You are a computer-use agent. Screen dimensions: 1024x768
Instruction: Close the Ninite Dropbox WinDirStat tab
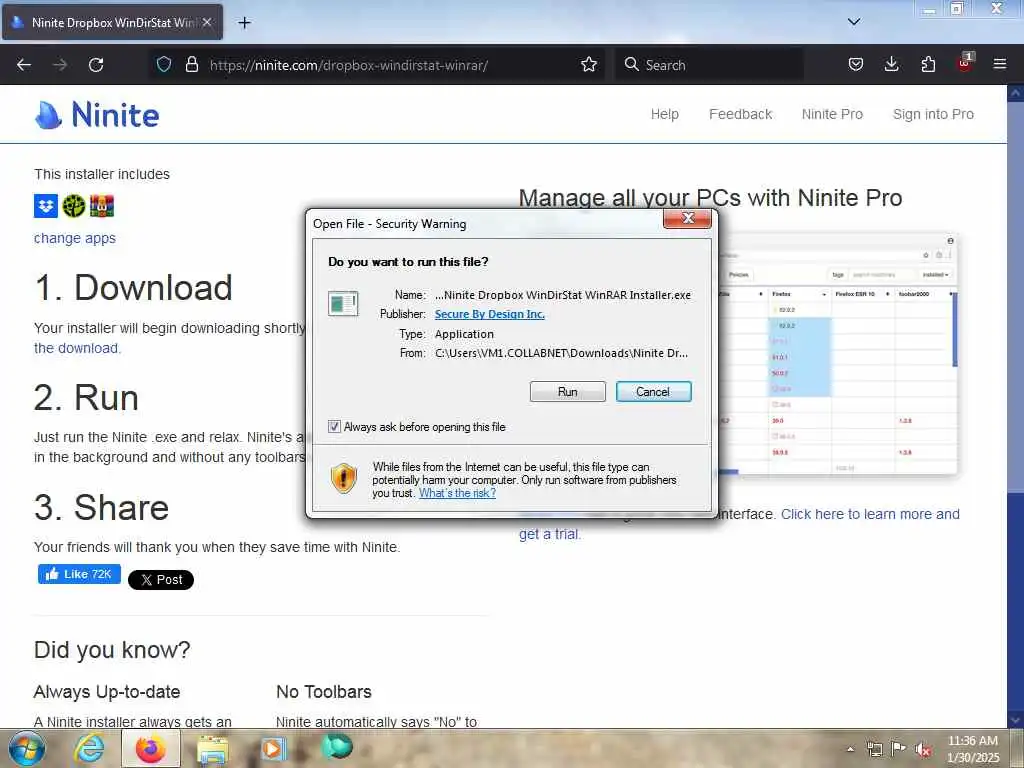coord(207,22)
